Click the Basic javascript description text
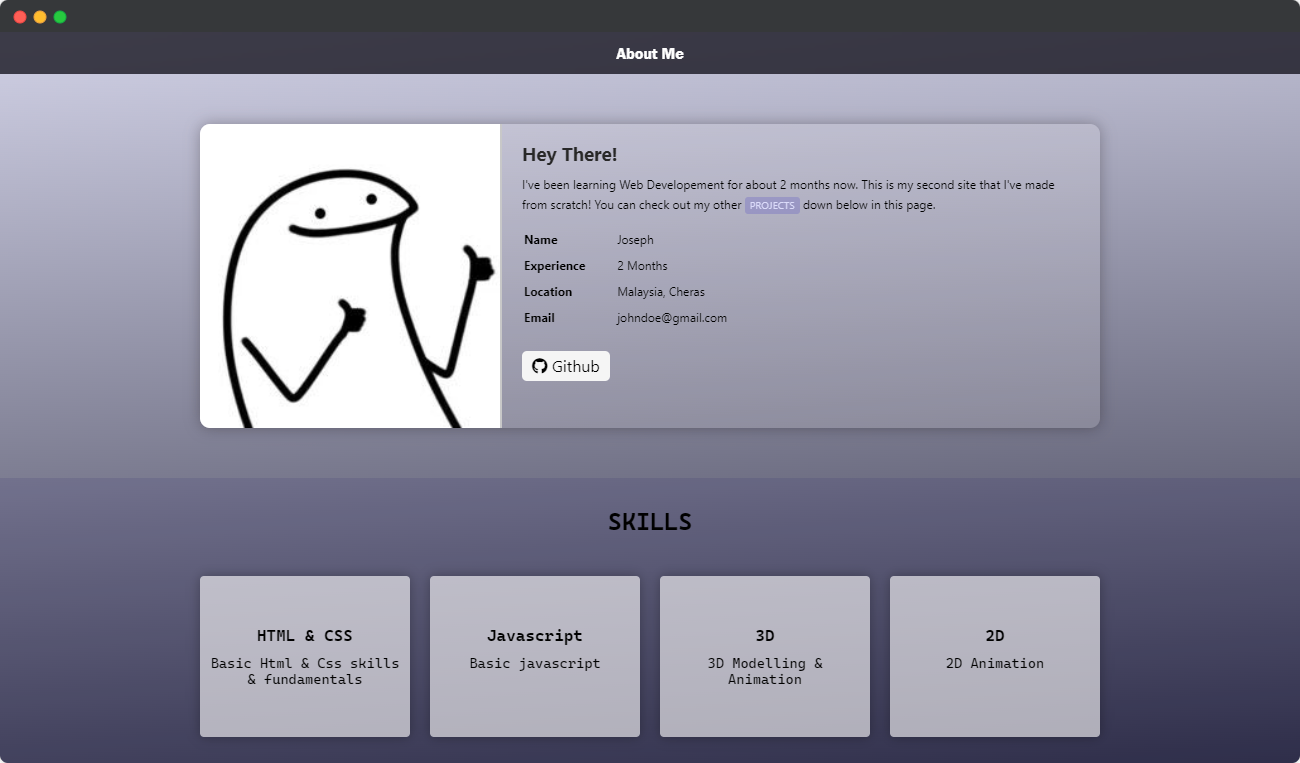1300x763 pixels. click(x=535, y=663)
